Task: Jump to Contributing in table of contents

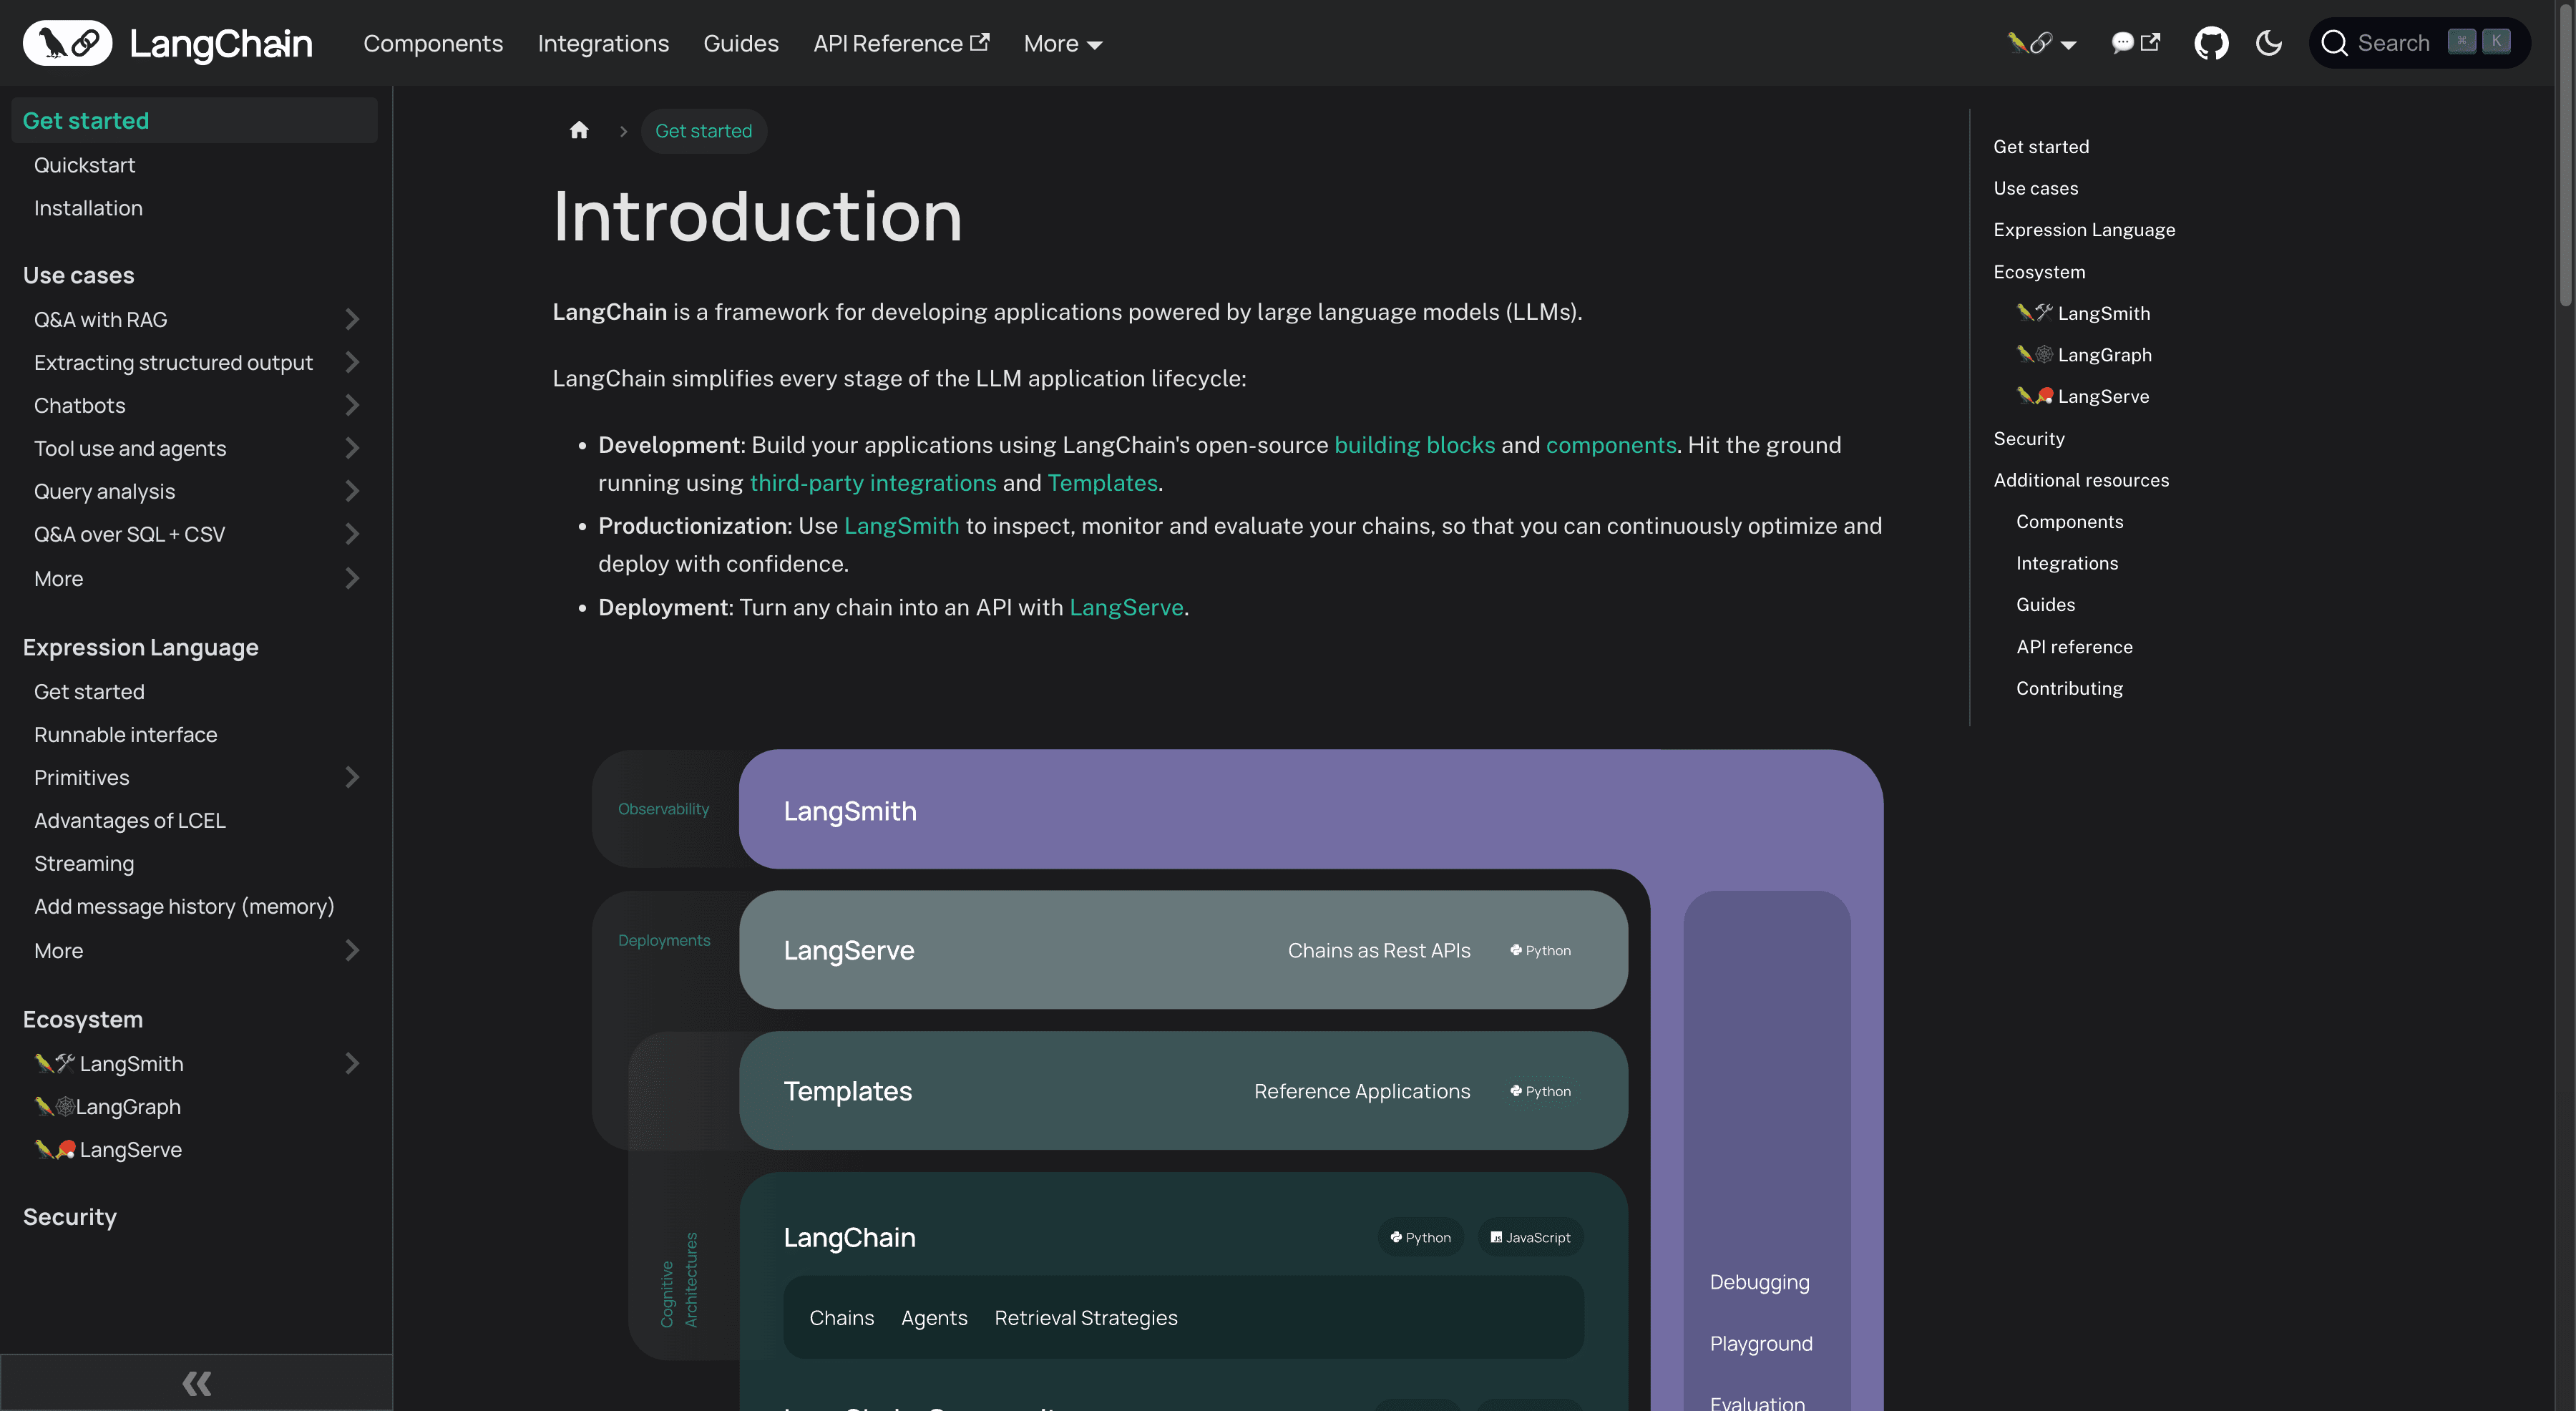Action: tap(2069, 688)
